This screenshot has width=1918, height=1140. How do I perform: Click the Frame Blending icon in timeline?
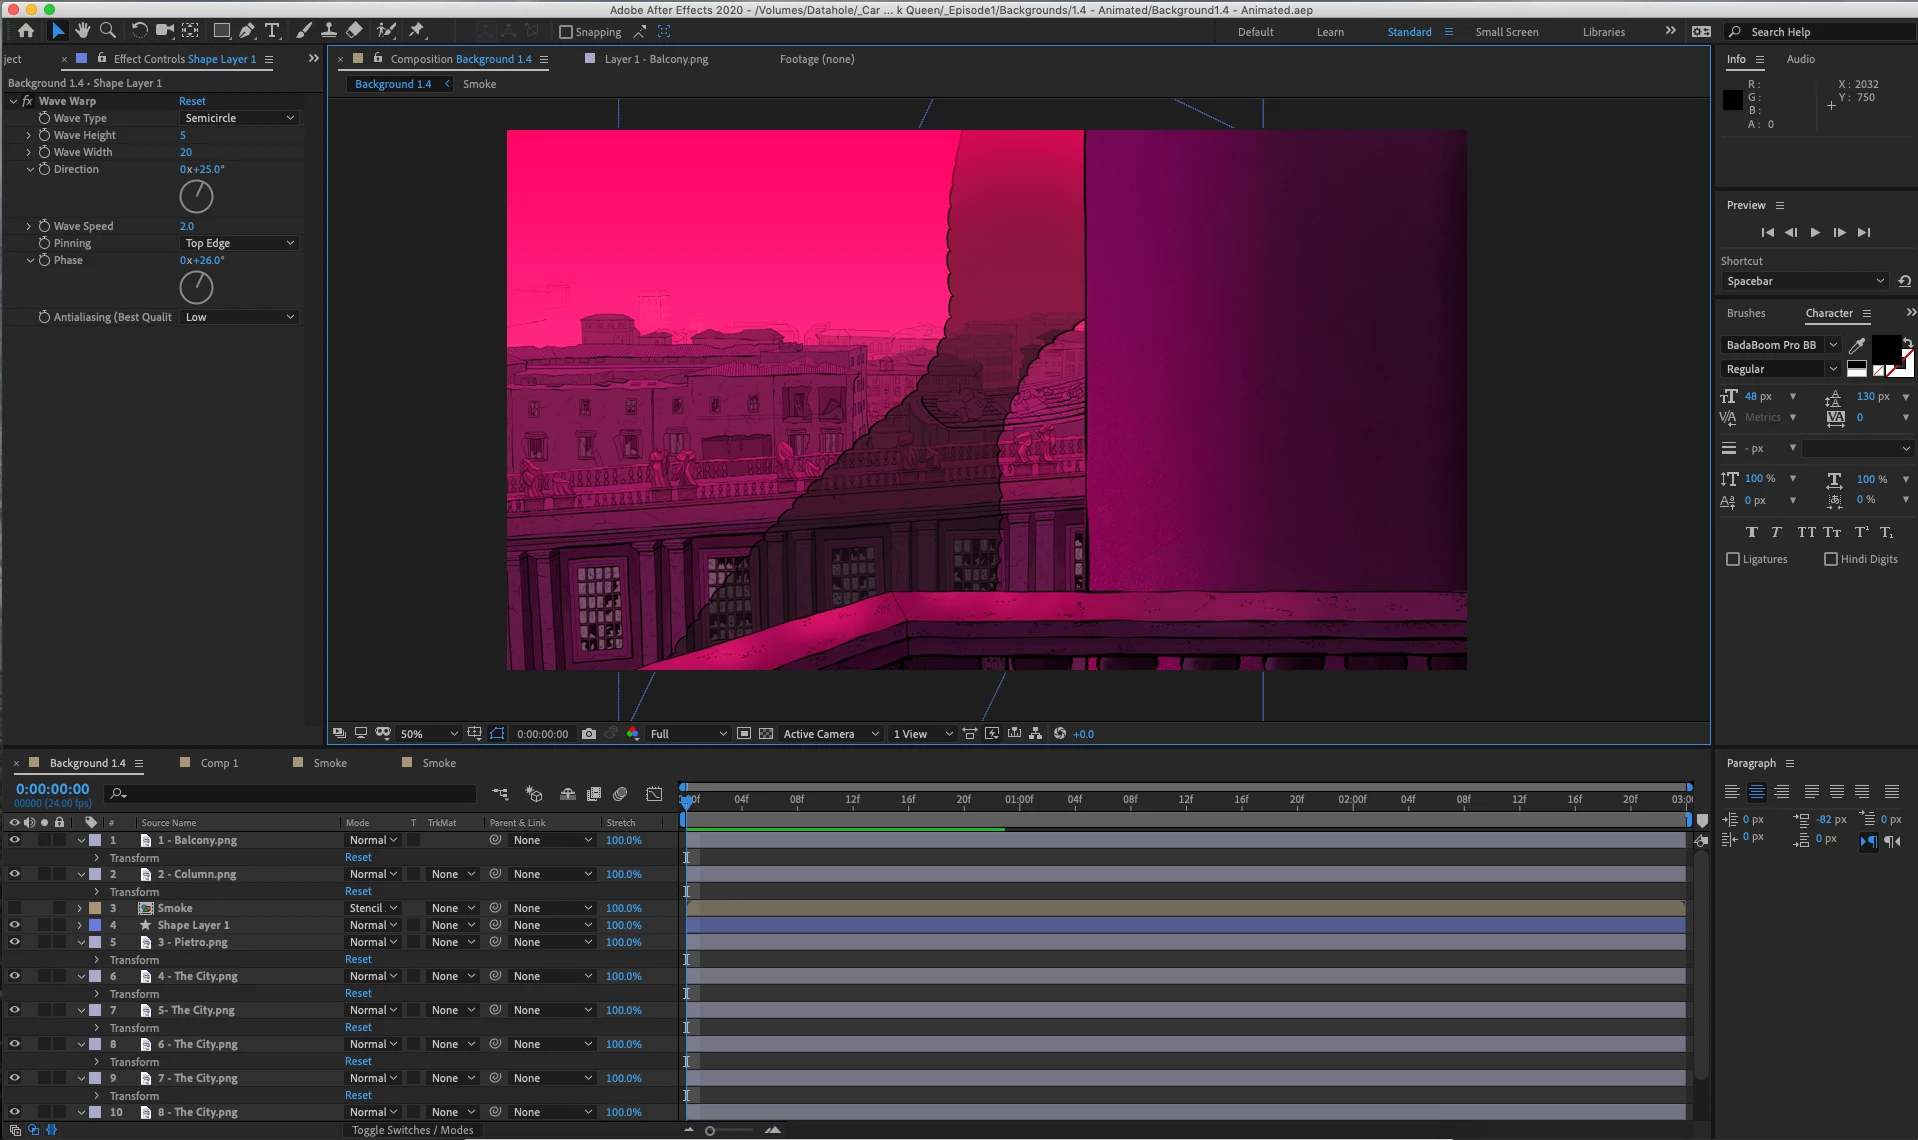point(594,794)
